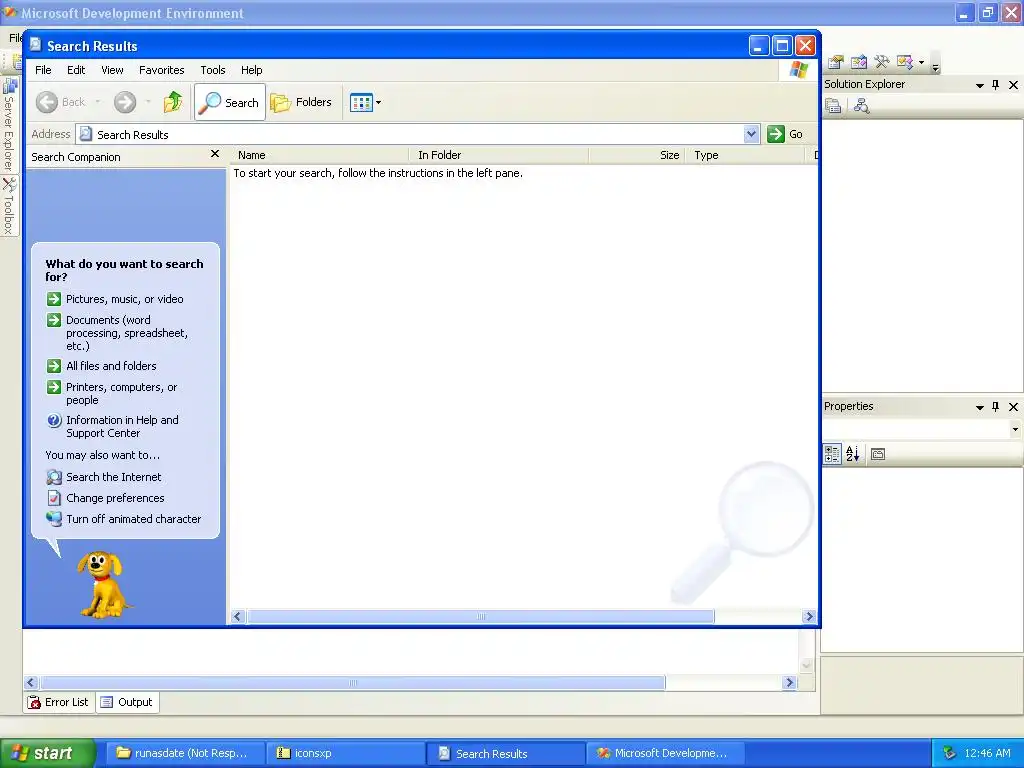The height and width of the screenshot is (768, 1024).
Task: Click the Forward navigation arrow icon
Action: [x=125, y=102]
